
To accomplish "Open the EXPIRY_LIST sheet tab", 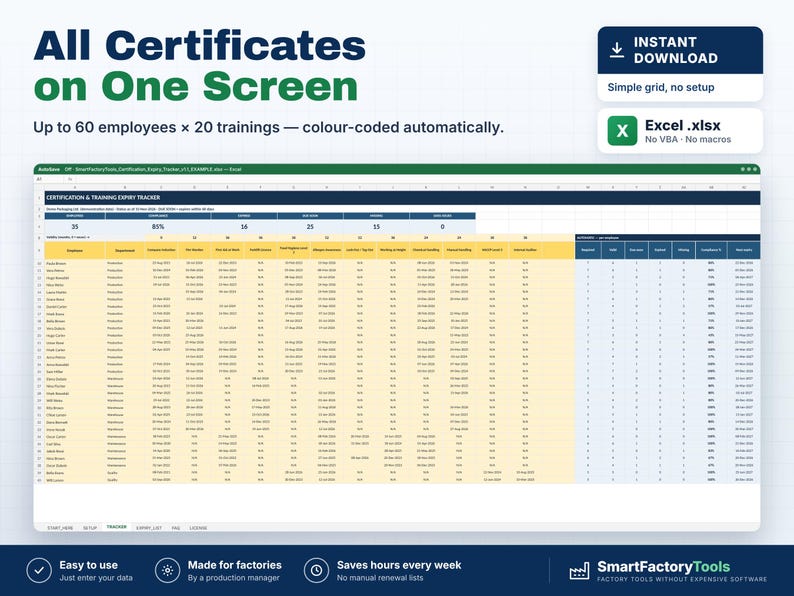I will click(149, 528).
